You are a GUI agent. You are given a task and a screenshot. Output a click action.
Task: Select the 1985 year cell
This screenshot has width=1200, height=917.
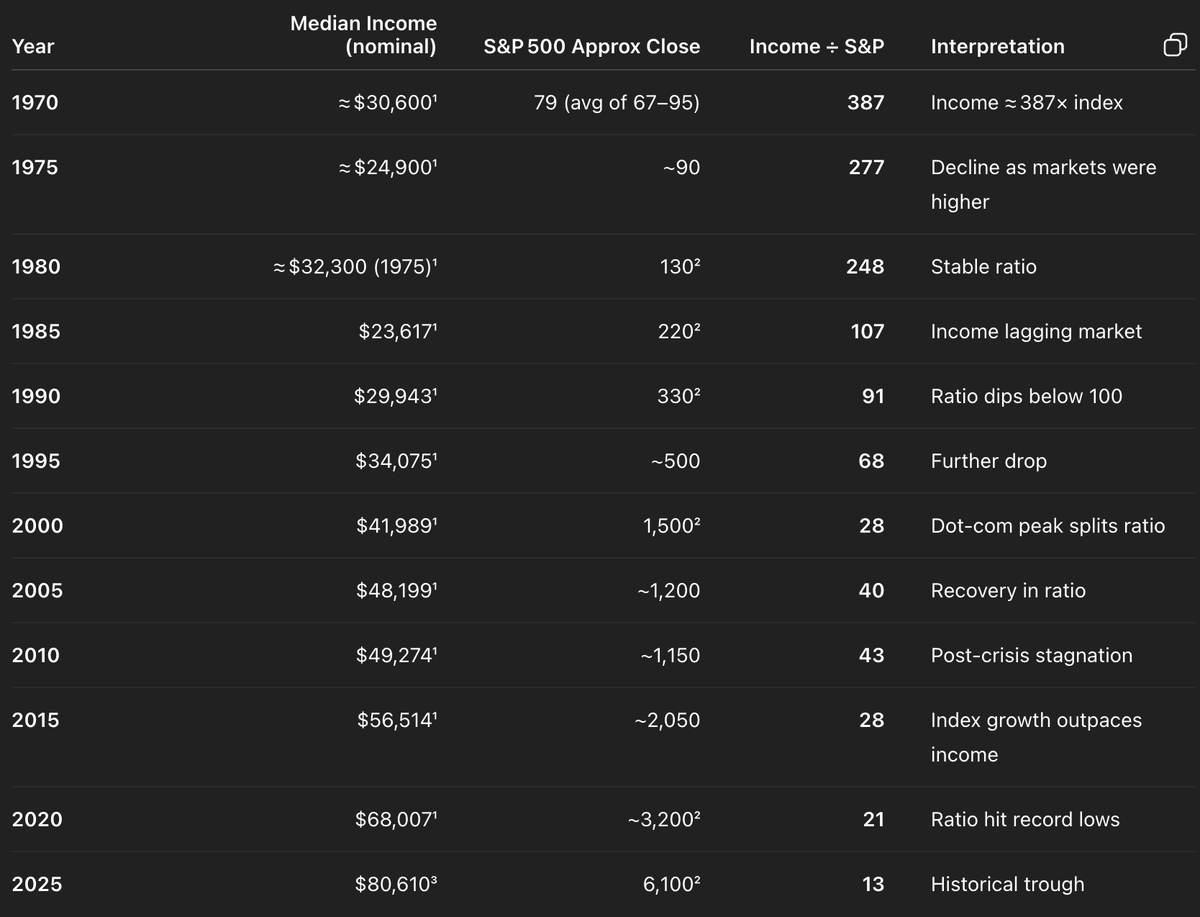click(36, 331)
